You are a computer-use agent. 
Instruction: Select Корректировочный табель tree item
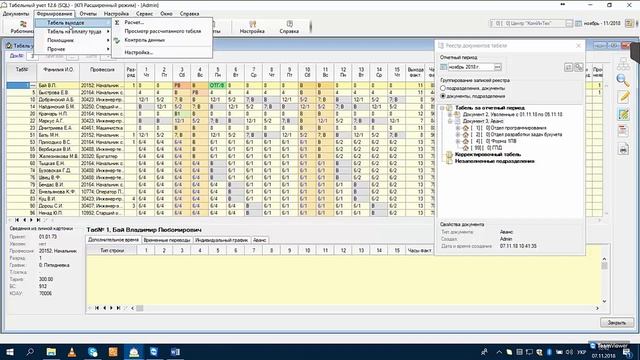point(488,155)
